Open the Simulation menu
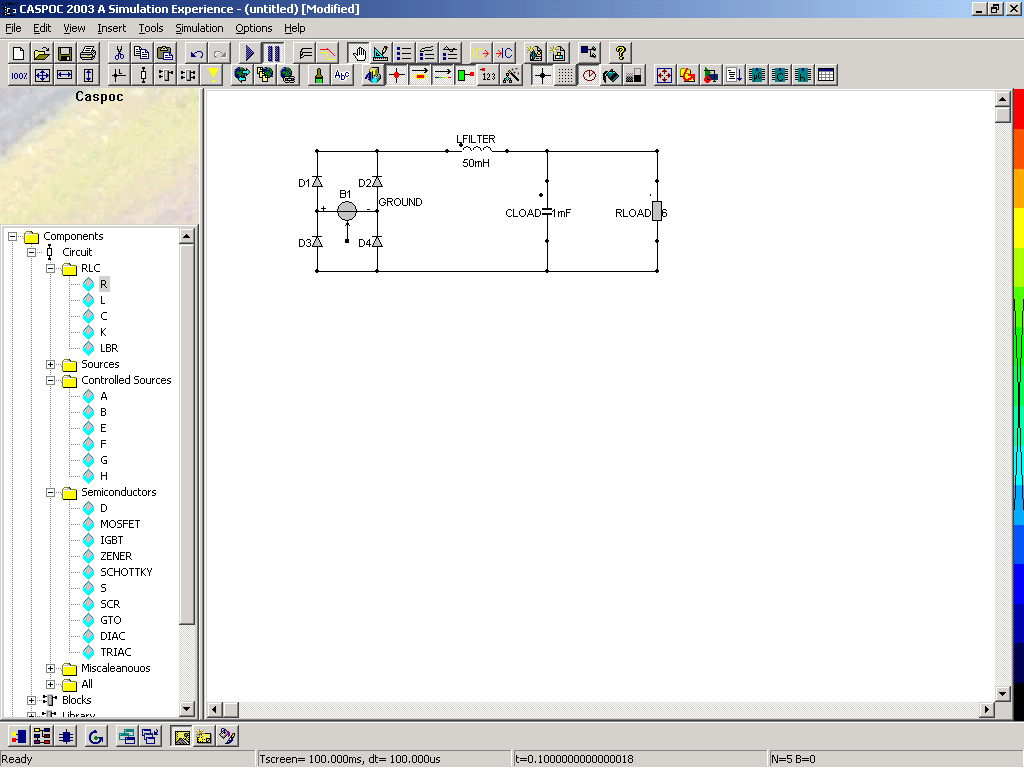 pyautogui.click(x=199, y=28)
